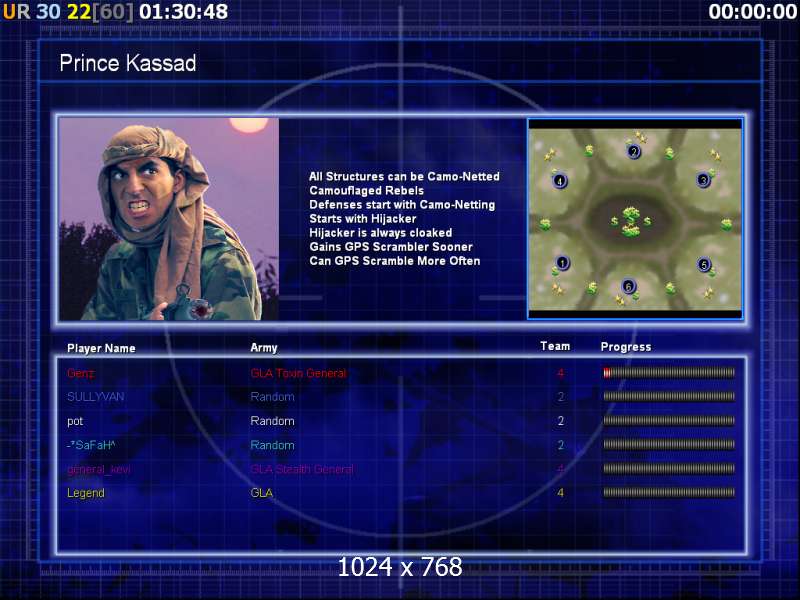Click SaFaH's Random army entry
Image resolution: width=800 pixels, height=600 pixels.
pos(272,445)
